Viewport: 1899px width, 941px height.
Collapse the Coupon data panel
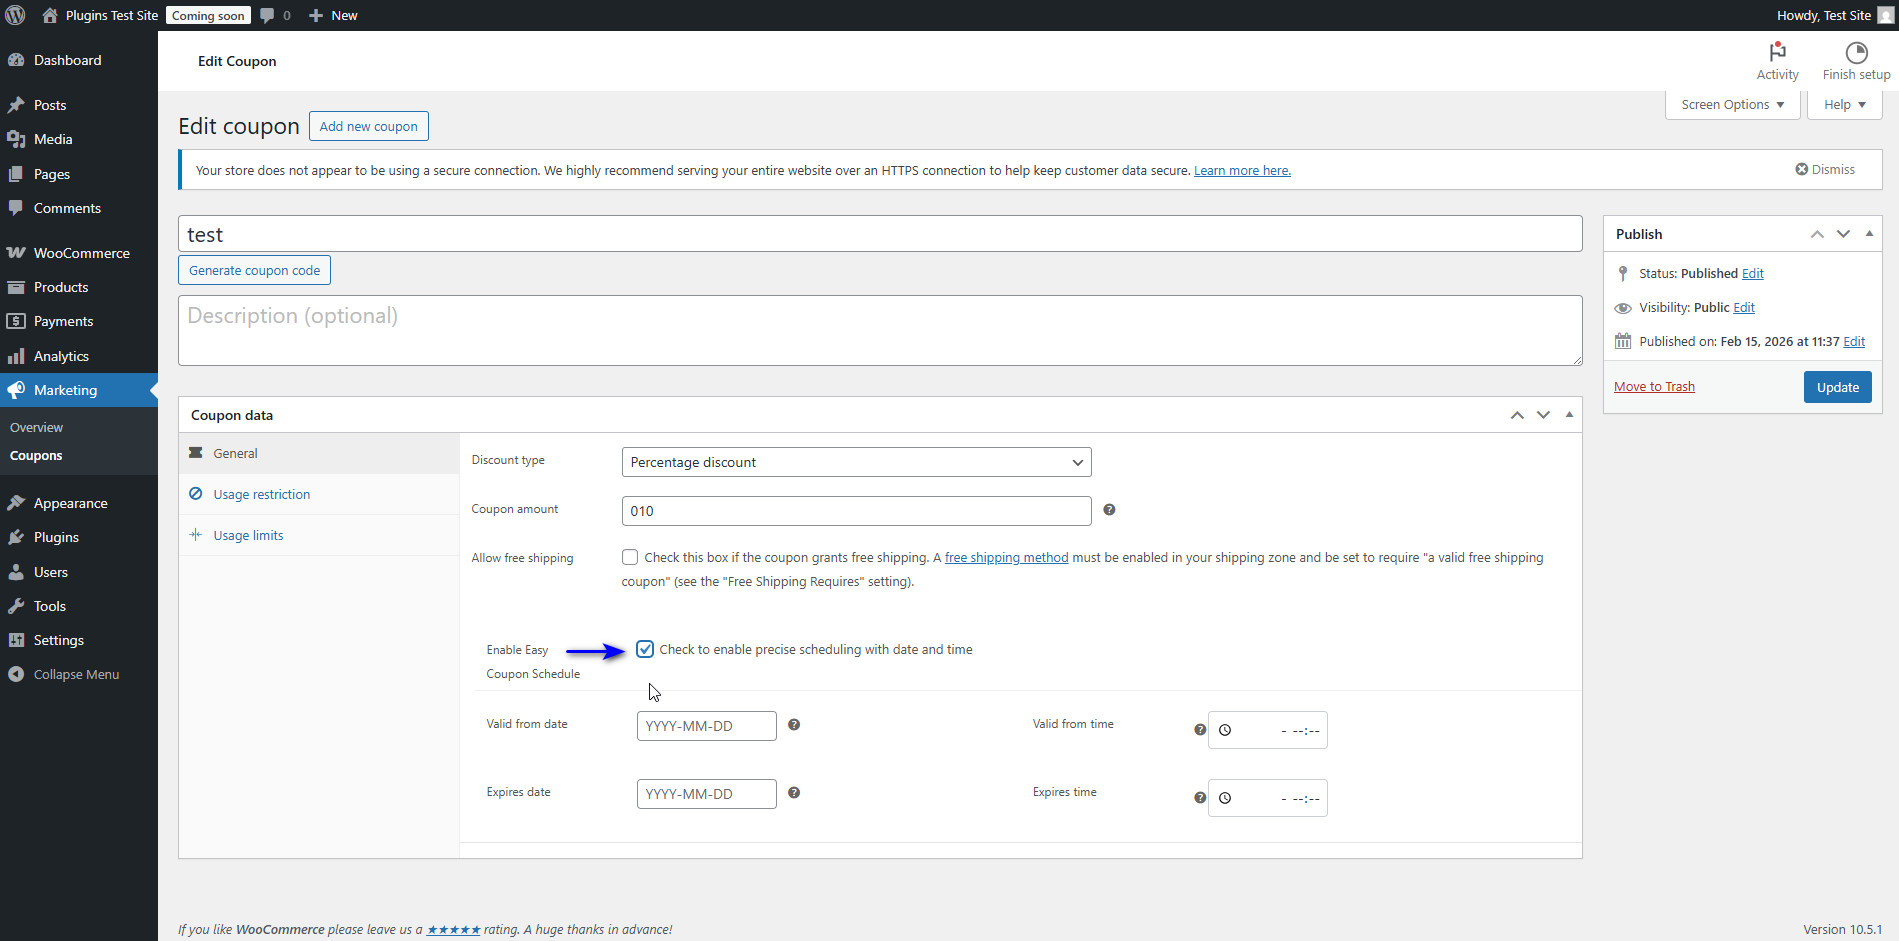point(1568,414)
